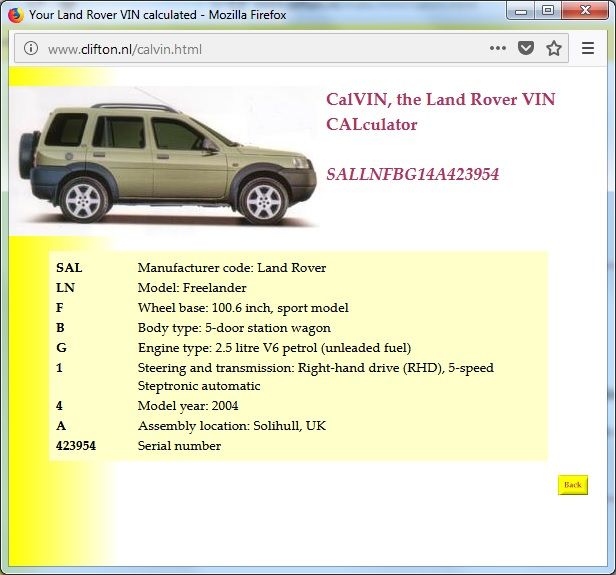Viewport: 616px width, 575px height.
Task: Click 'Wheel base: 100.6 inch, sport model'
Action: point(243,308)
